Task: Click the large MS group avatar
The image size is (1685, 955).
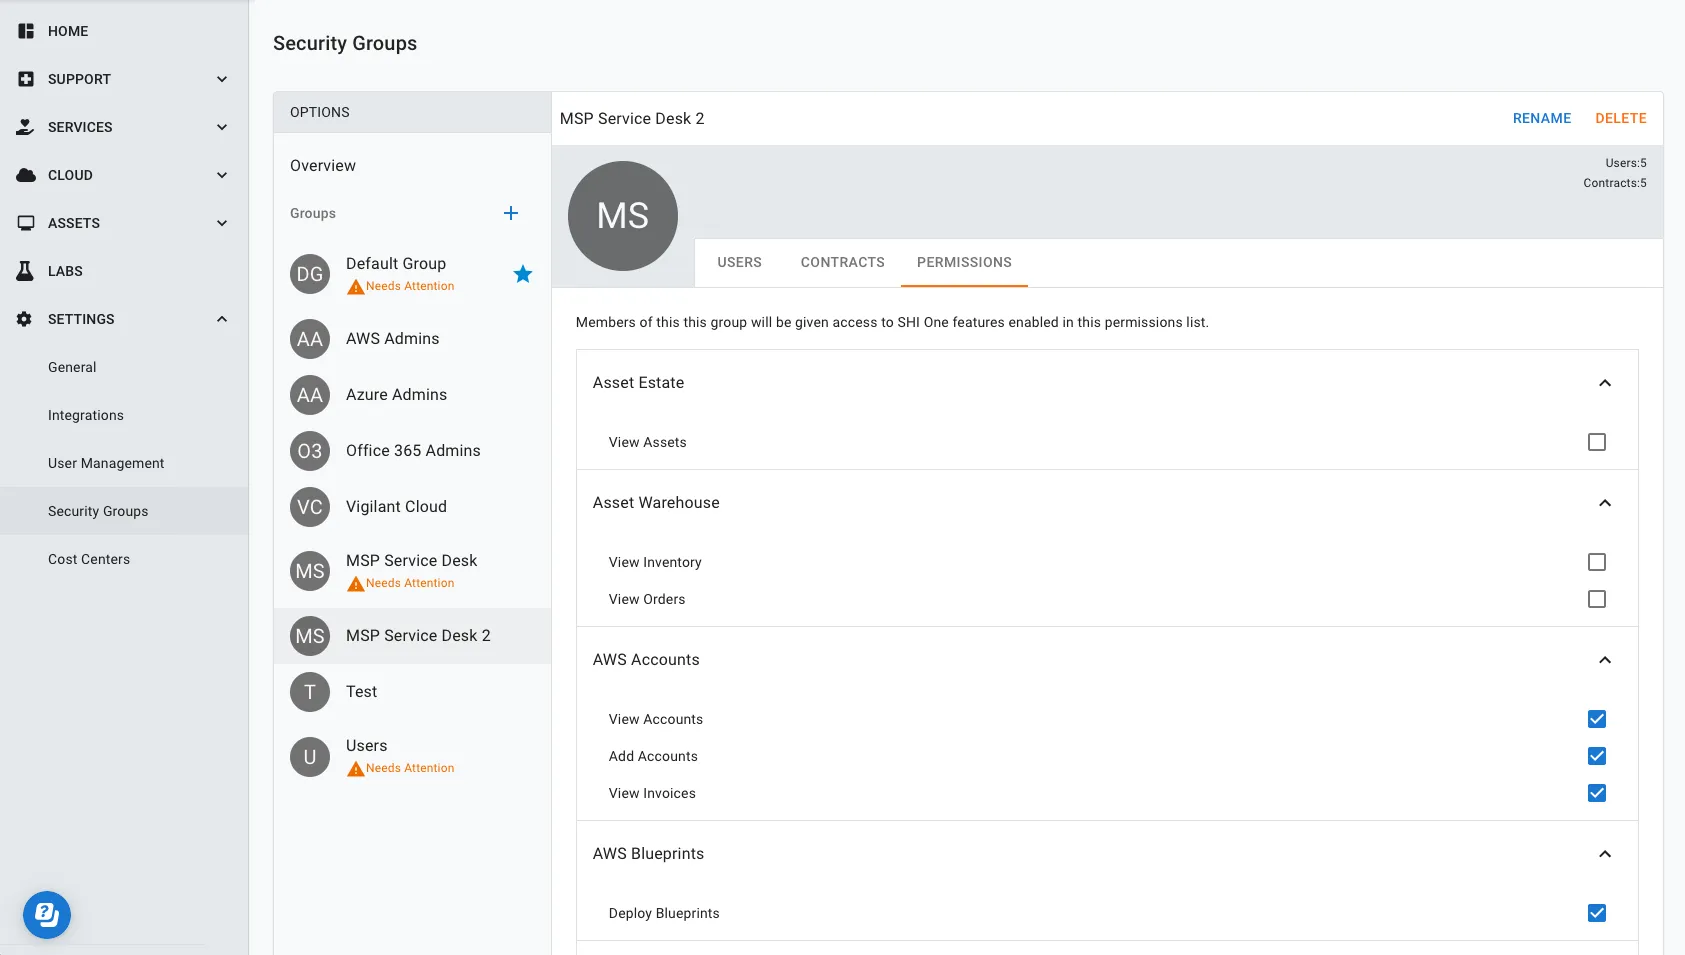Action: [x=623, y=216]
